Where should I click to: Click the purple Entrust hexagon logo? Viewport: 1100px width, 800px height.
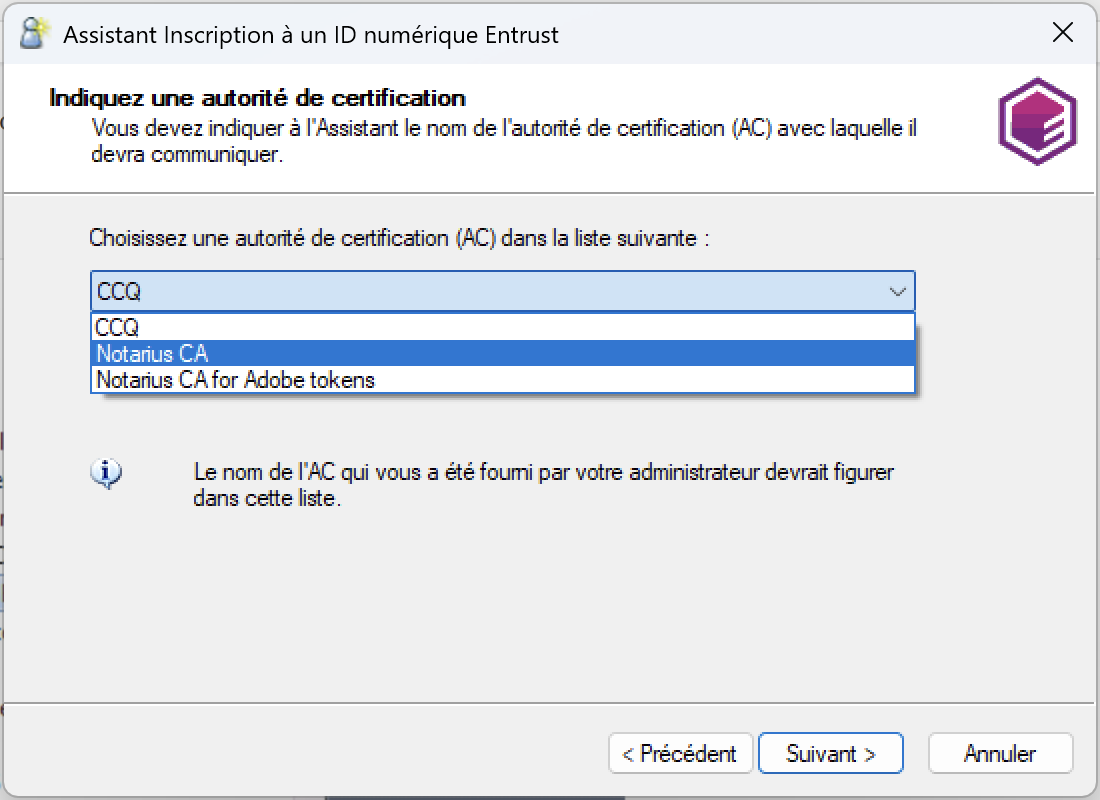[x=1036, y=122]
